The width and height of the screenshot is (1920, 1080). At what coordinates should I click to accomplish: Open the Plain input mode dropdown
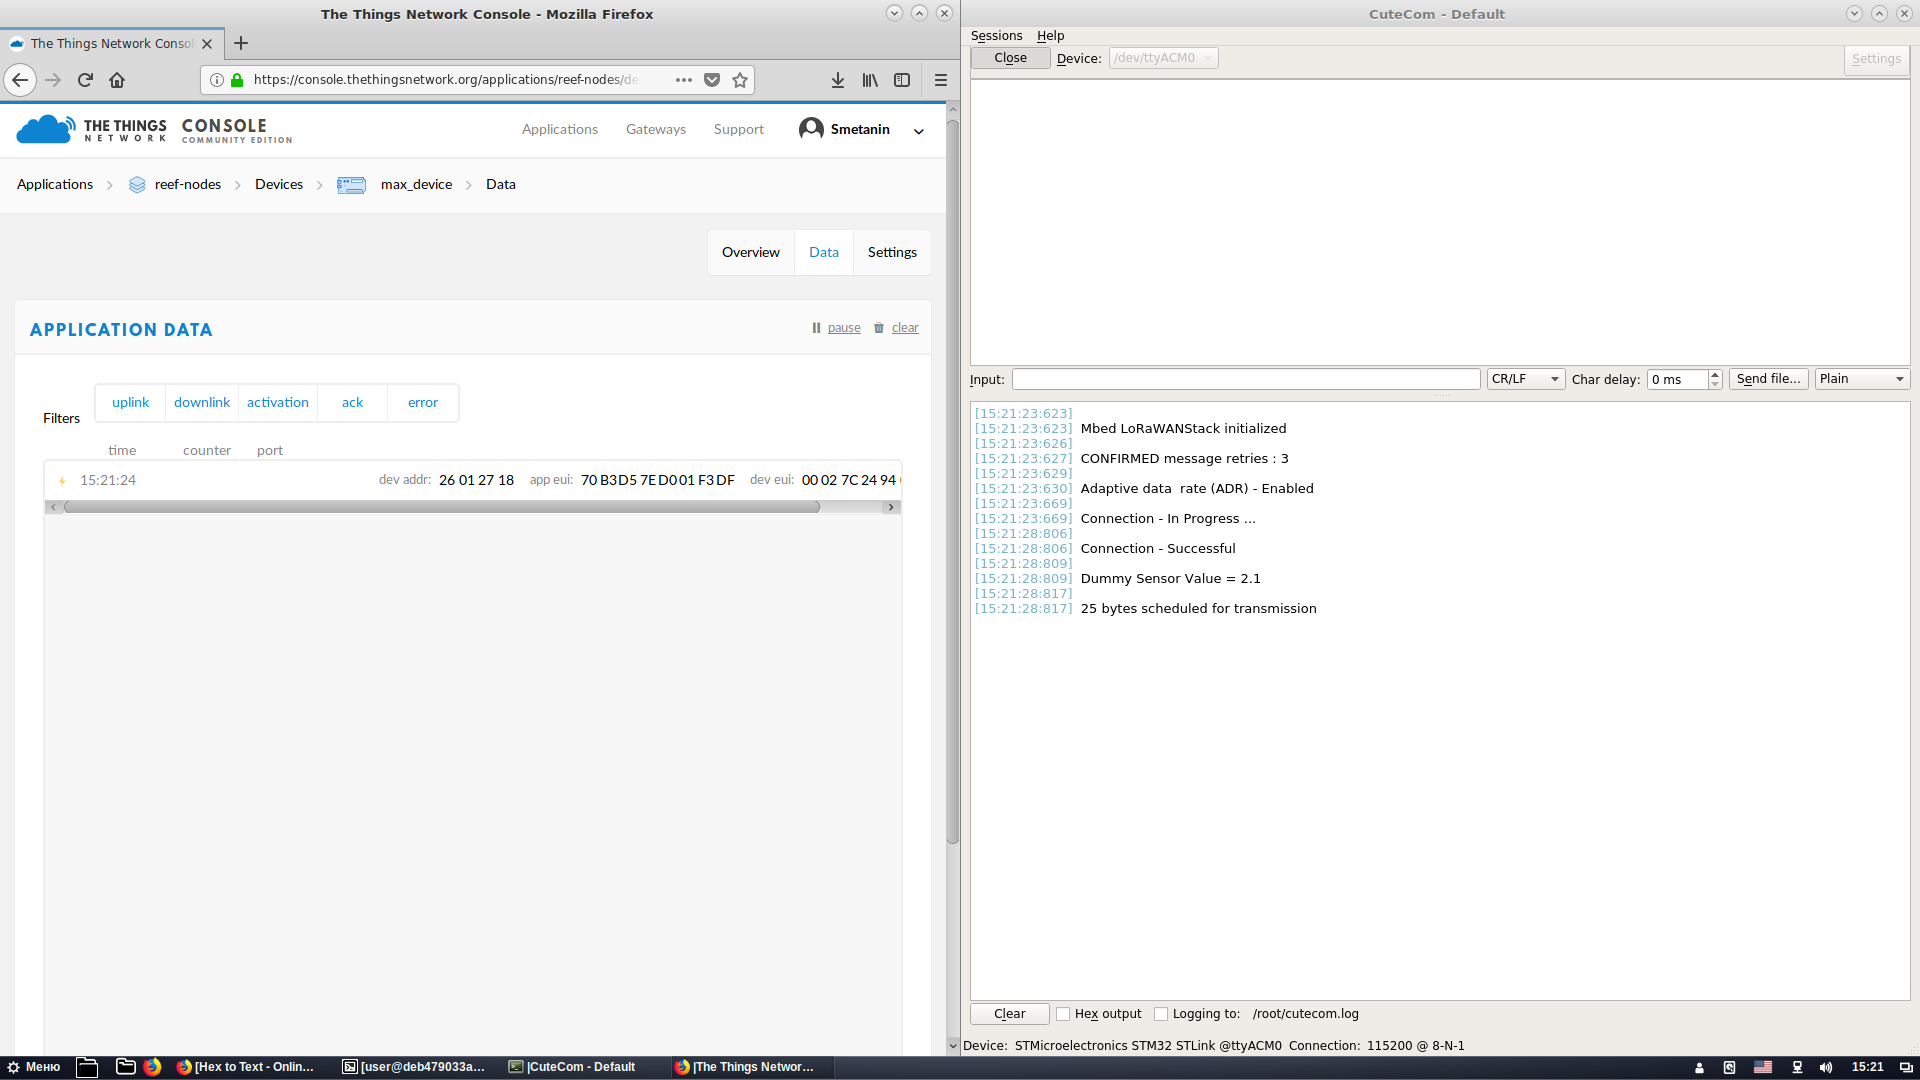pos(1862,379)
